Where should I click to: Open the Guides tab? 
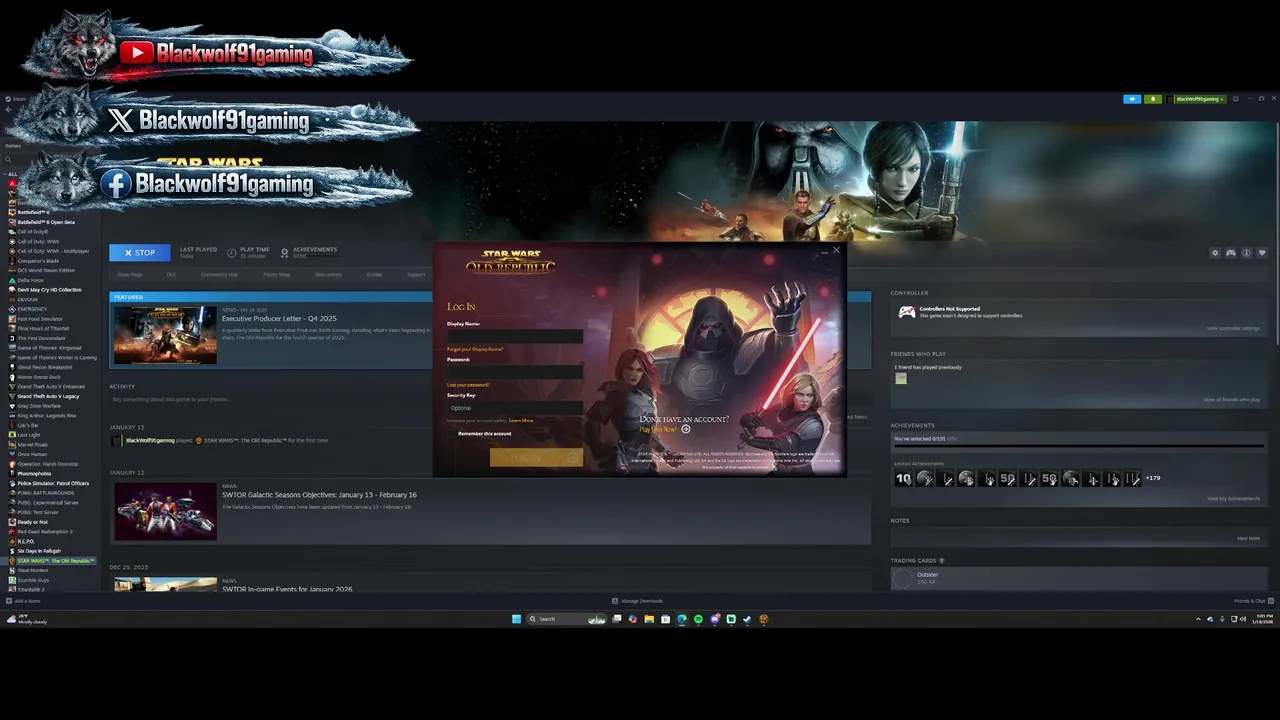pos(374,274)
